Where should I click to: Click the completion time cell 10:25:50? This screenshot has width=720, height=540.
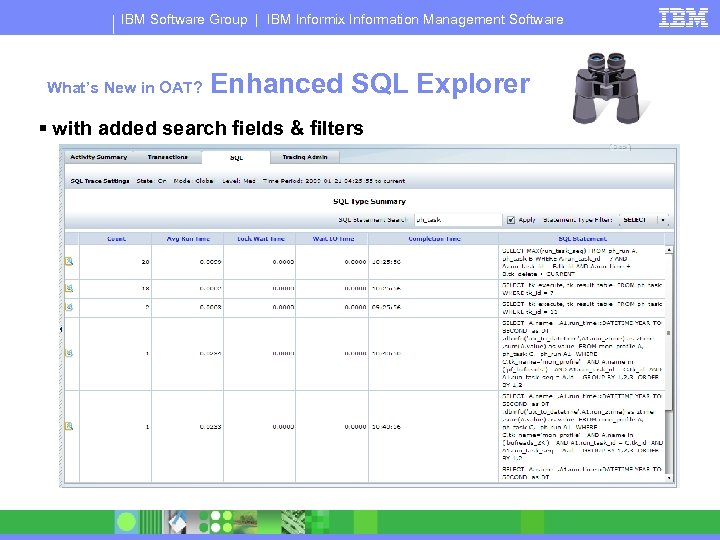click(433, 262)
